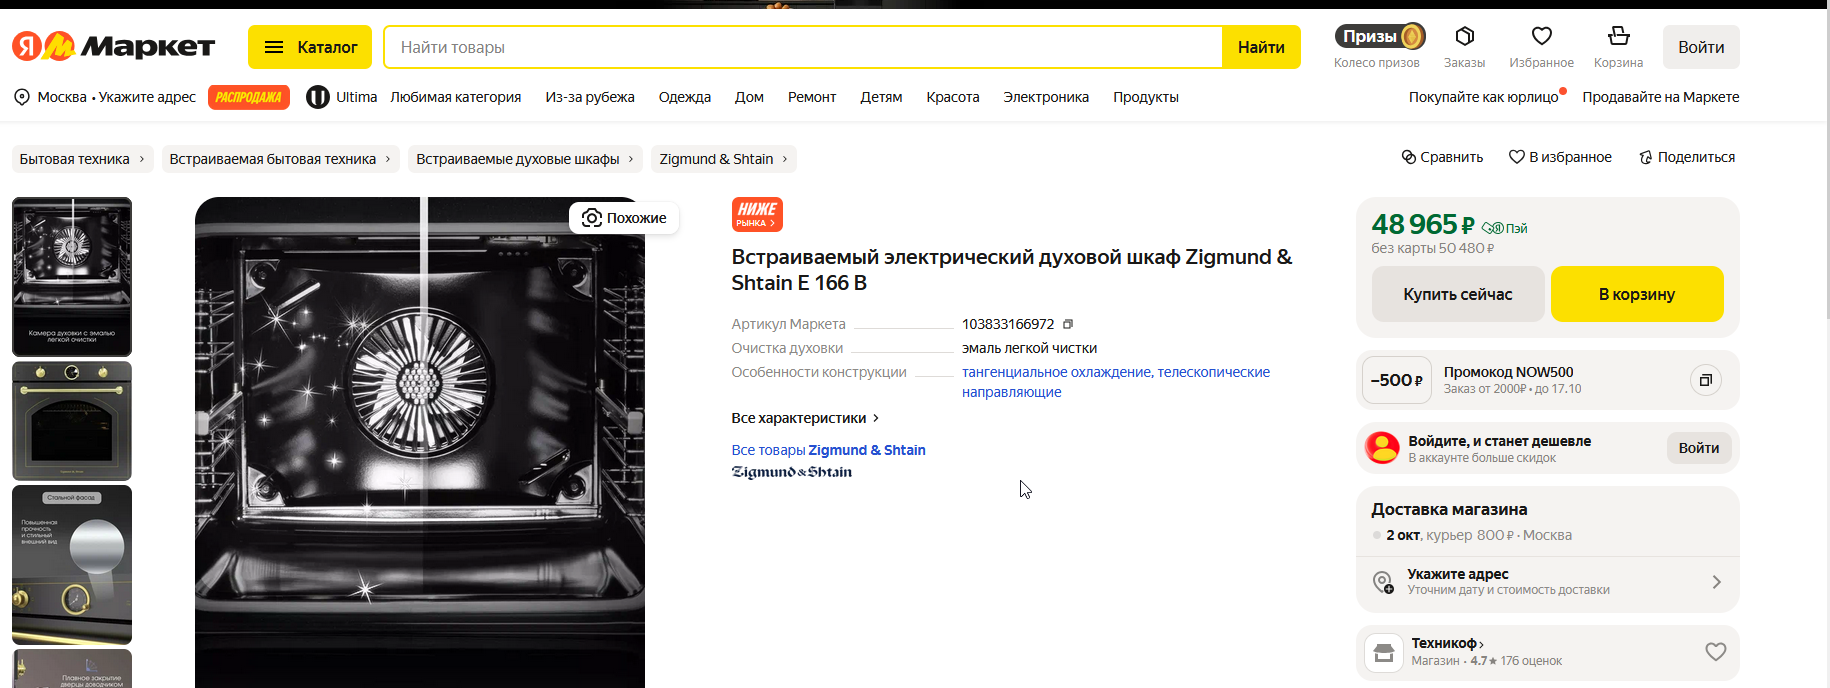Open the Корзина cart icon
The height and width of the screenshot is (688, 1830).
click(x=1618, y=37)
